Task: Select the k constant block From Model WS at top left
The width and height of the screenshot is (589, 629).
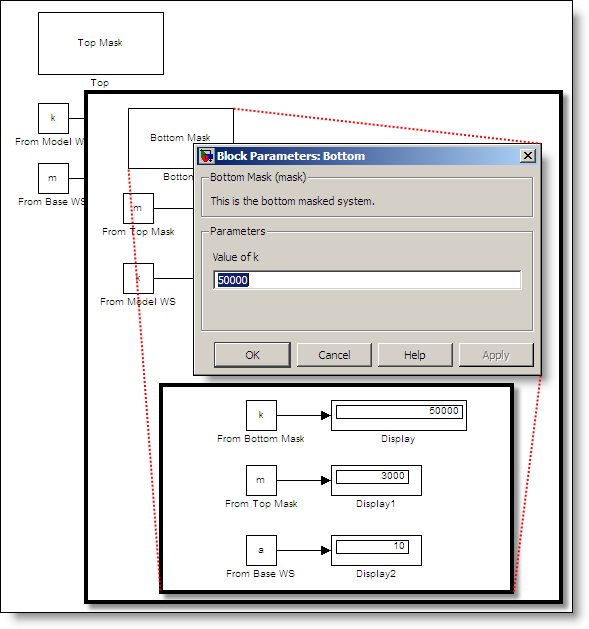Action: click(x=53, y=118)
